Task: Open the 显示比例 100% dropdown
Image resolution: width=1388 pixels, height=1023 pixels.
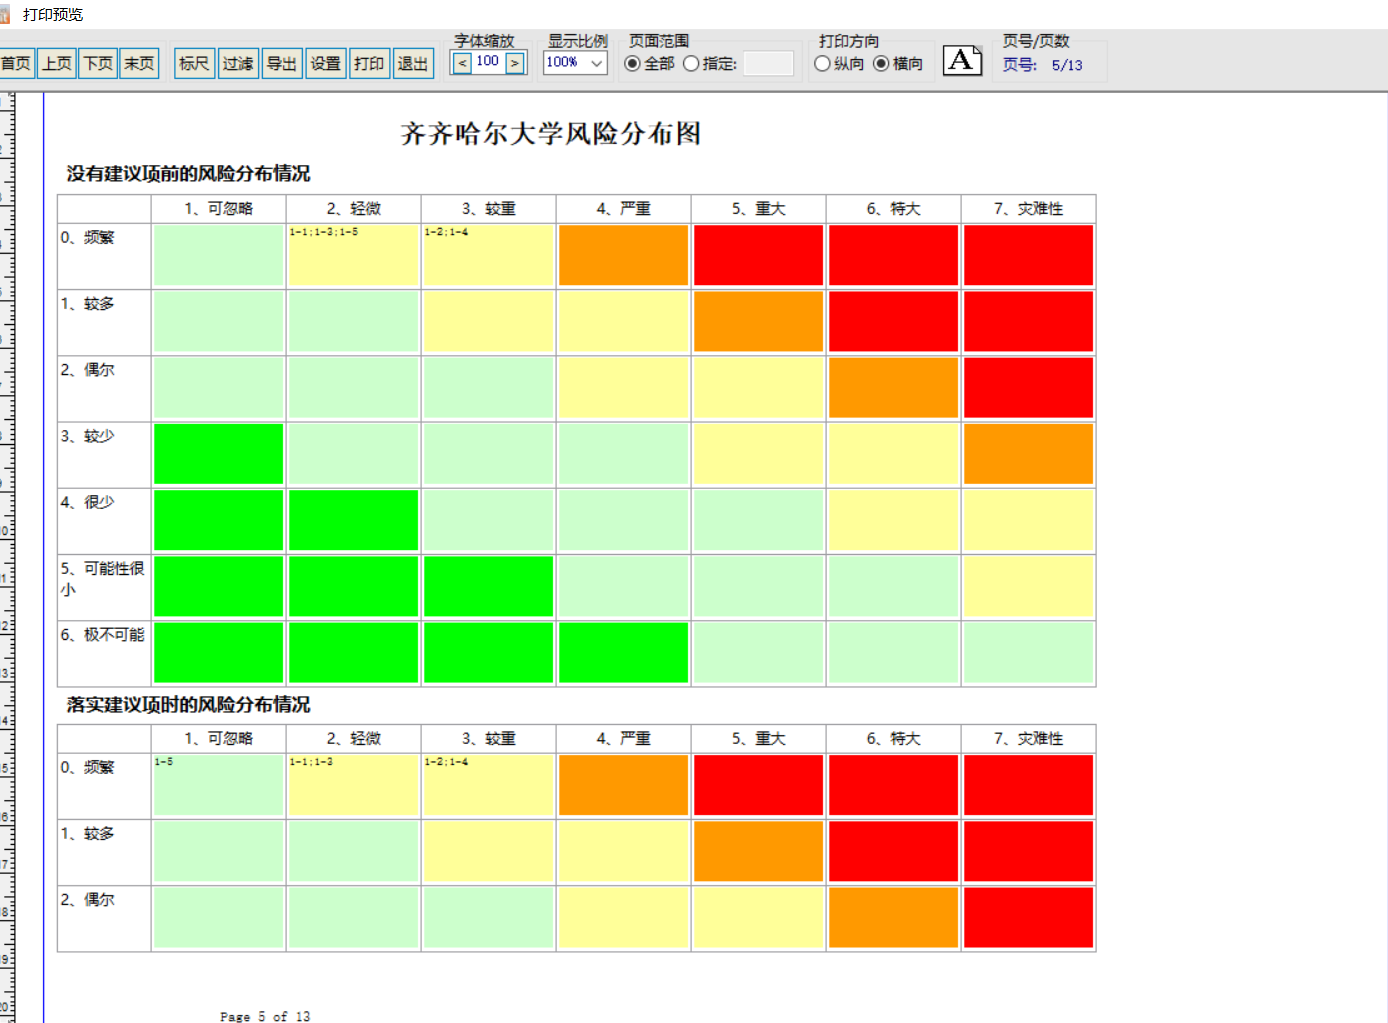Action: [575, 62]
